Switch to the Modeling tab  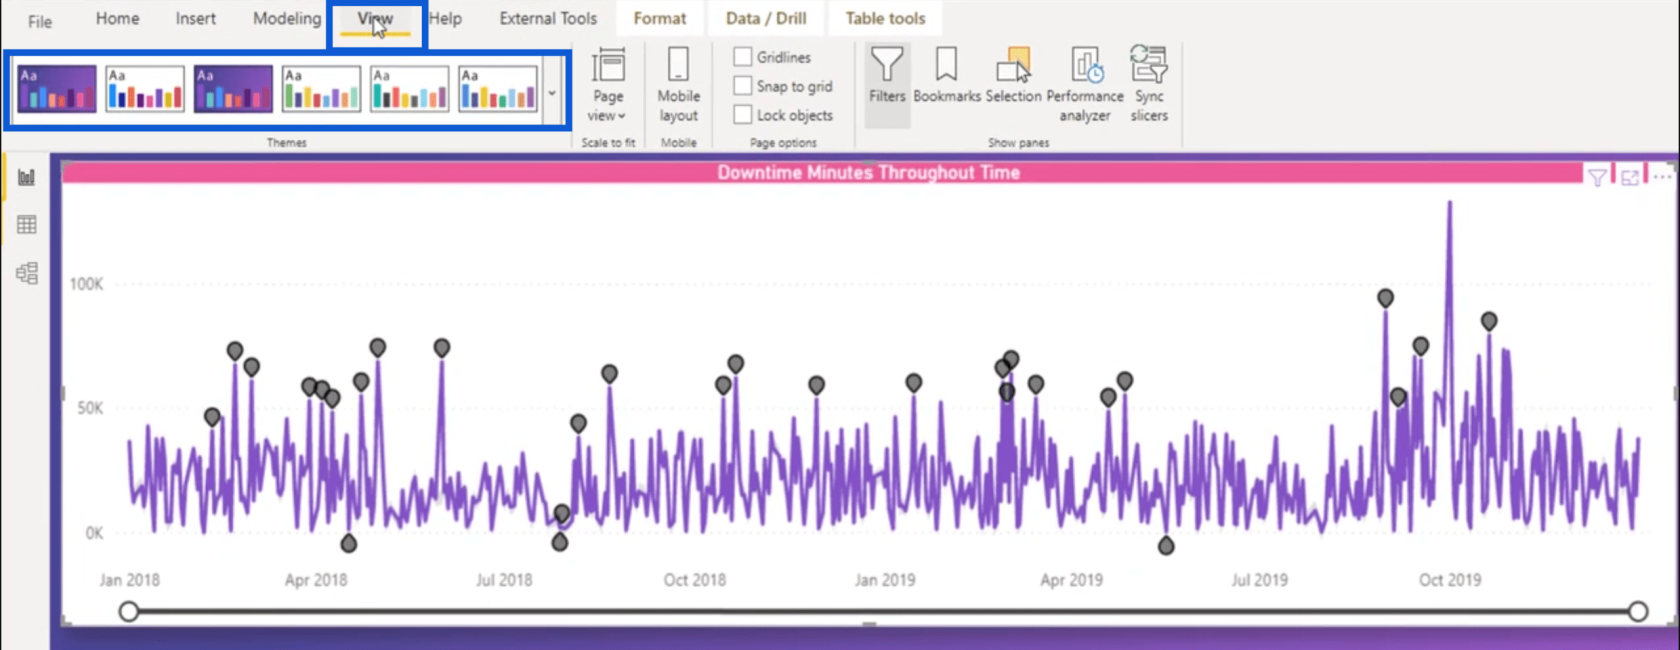coord(287,18)
